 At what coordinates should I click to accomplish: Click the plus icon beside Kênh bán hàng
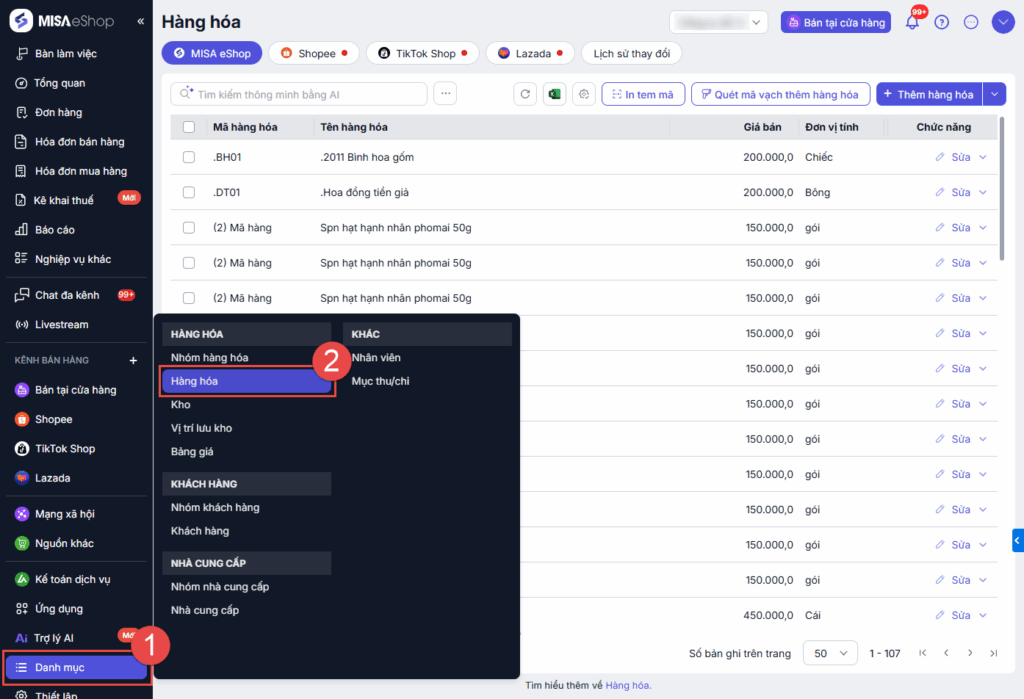tap(133, 360)
